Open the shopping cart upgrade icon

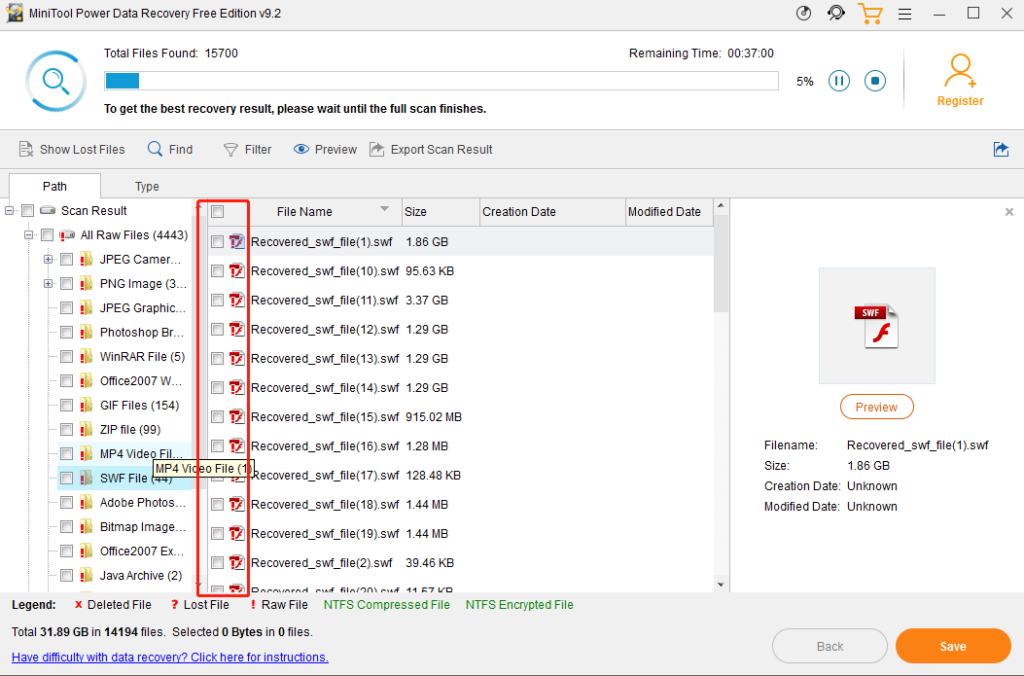pos(870,13)
